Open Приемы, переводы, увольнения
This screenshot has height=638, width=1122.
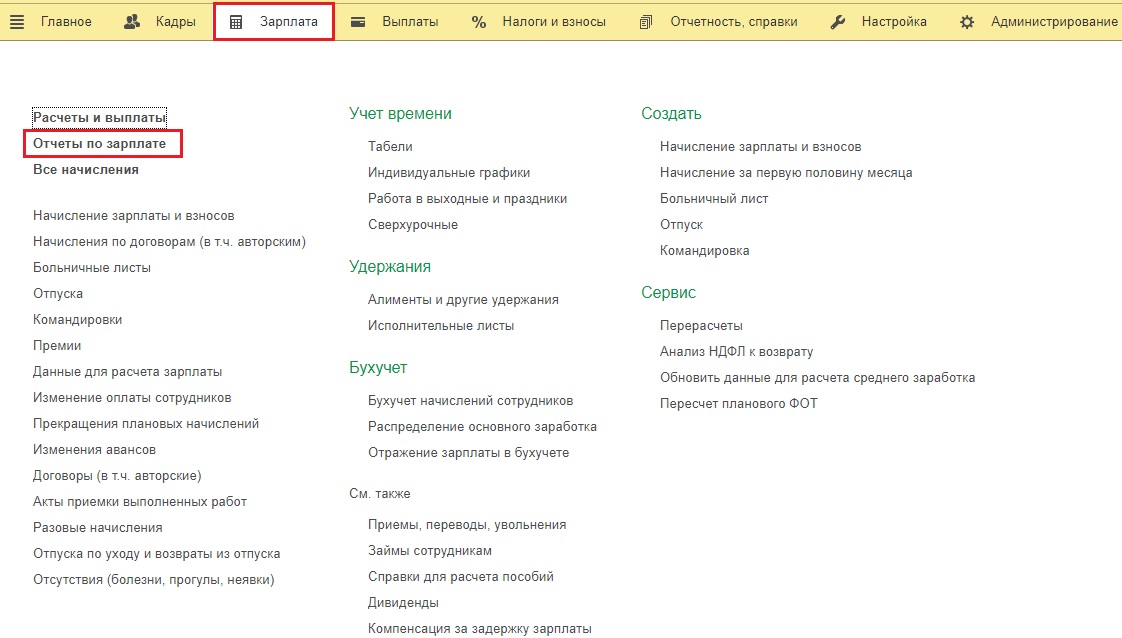467,525
